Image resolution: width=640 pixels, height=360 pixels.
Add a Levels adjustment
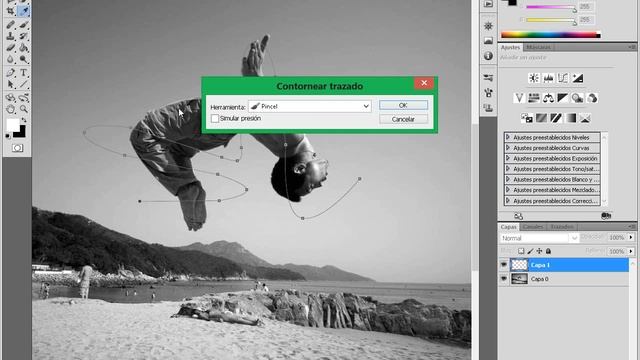548,78
